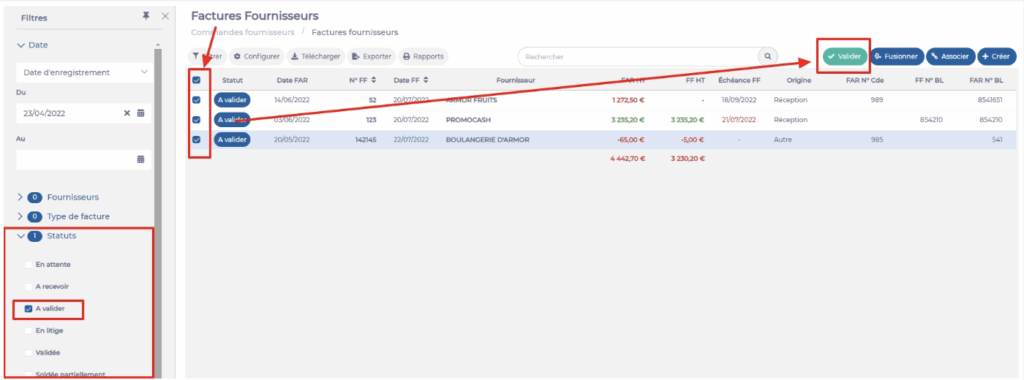Collapse the Statuts filter section
1024x380 pixels.
click(x=20, y=236)
